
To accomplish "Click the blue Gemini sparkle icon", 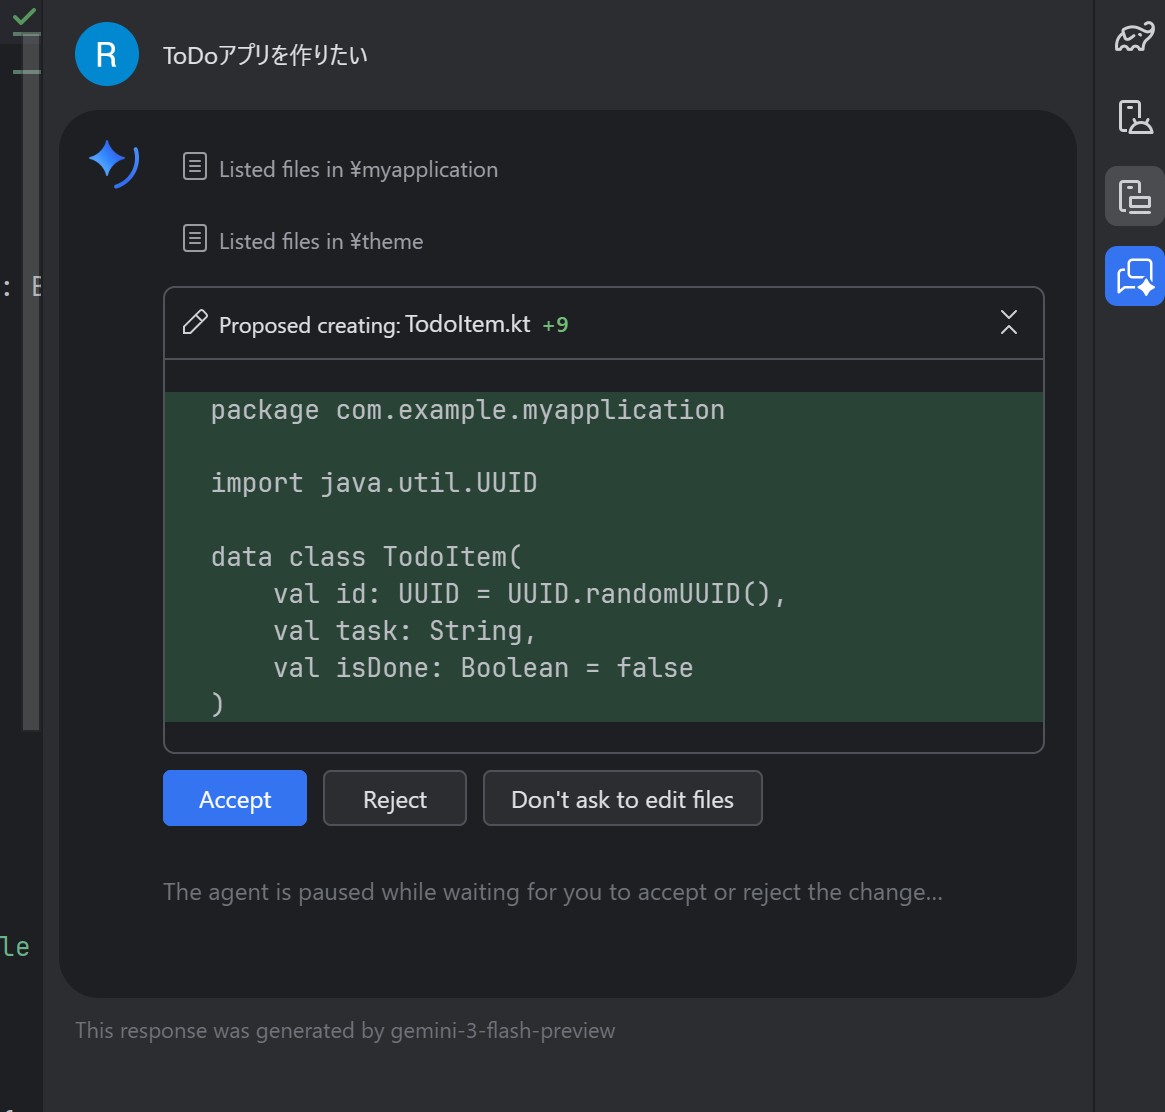I will point(112,162).
